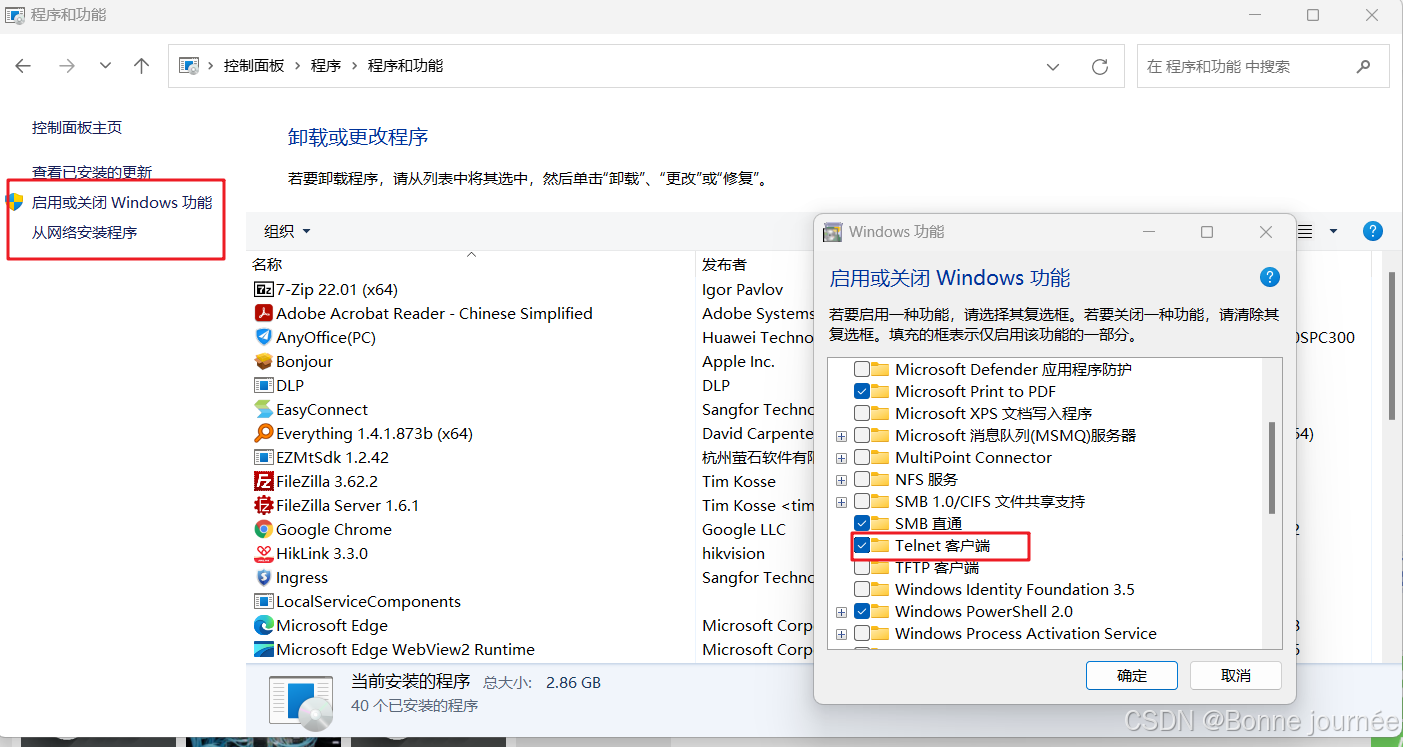The height and width of the screenshot is (747, 1403).
Task: Click the Windows Features list scrollbar thumb
Action: coord(1272,467)
